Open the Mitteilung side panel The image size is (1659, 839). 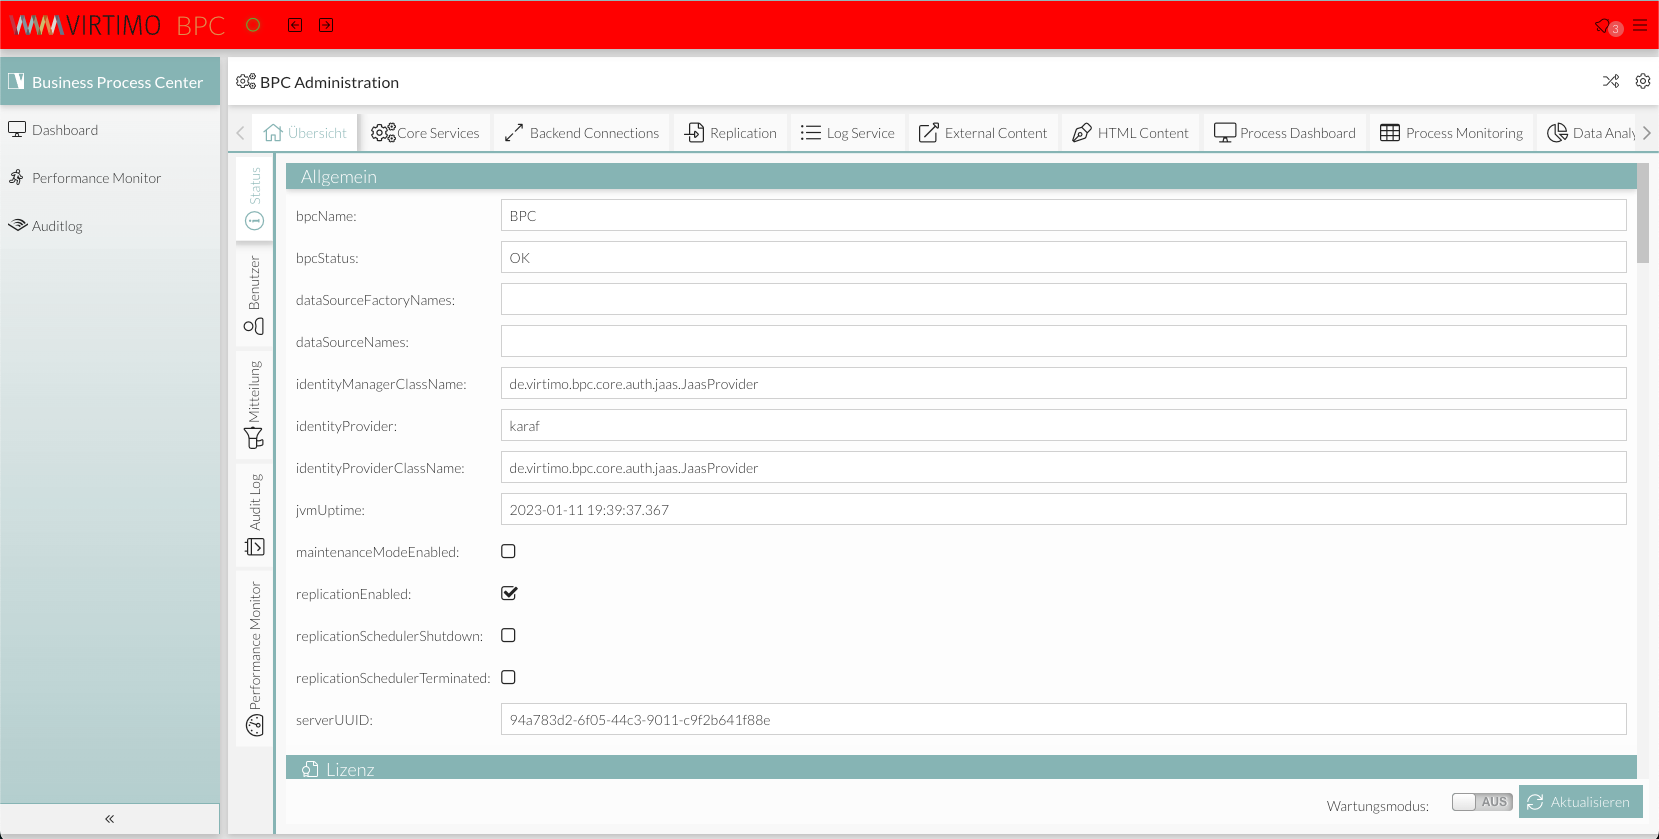tap(254, 404)
